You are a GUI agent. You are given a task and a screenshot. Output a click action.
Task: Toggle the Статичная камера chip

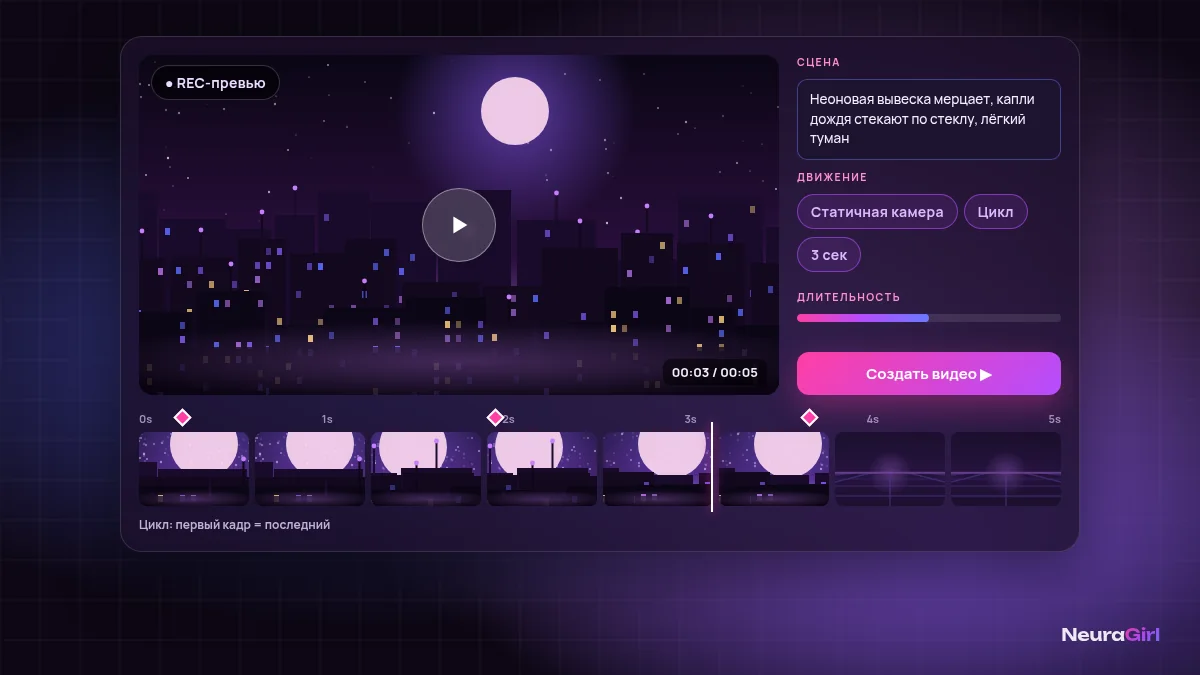point(877,212)
